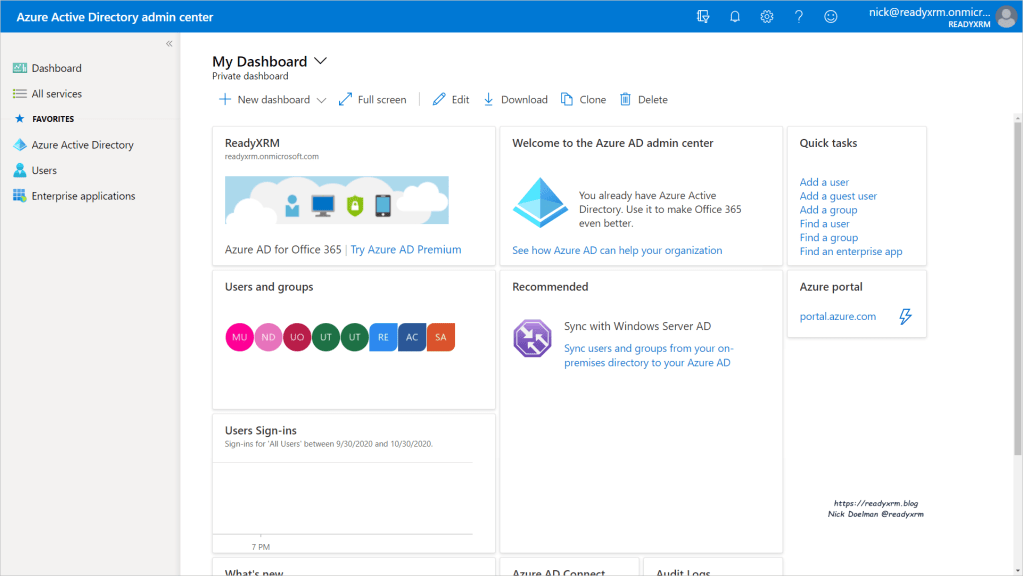Image resolution: width=1023 pixels, height=576 pixels.
Task: Open Azure Active Directory in sidebar
Action: point(82,145)
